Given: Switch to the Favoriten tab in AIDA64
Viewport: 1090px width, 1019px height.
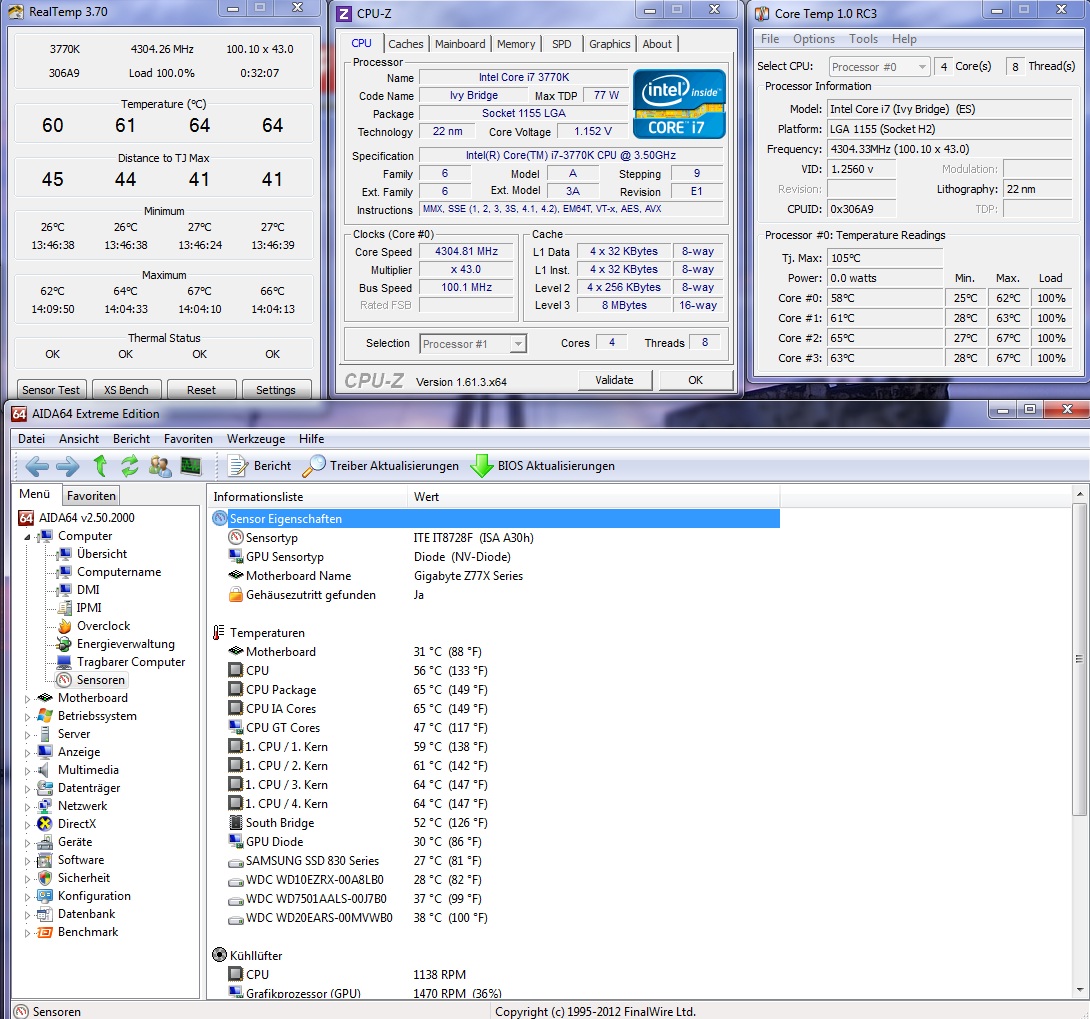Looking at the screenshot, I should pos(91,496).
